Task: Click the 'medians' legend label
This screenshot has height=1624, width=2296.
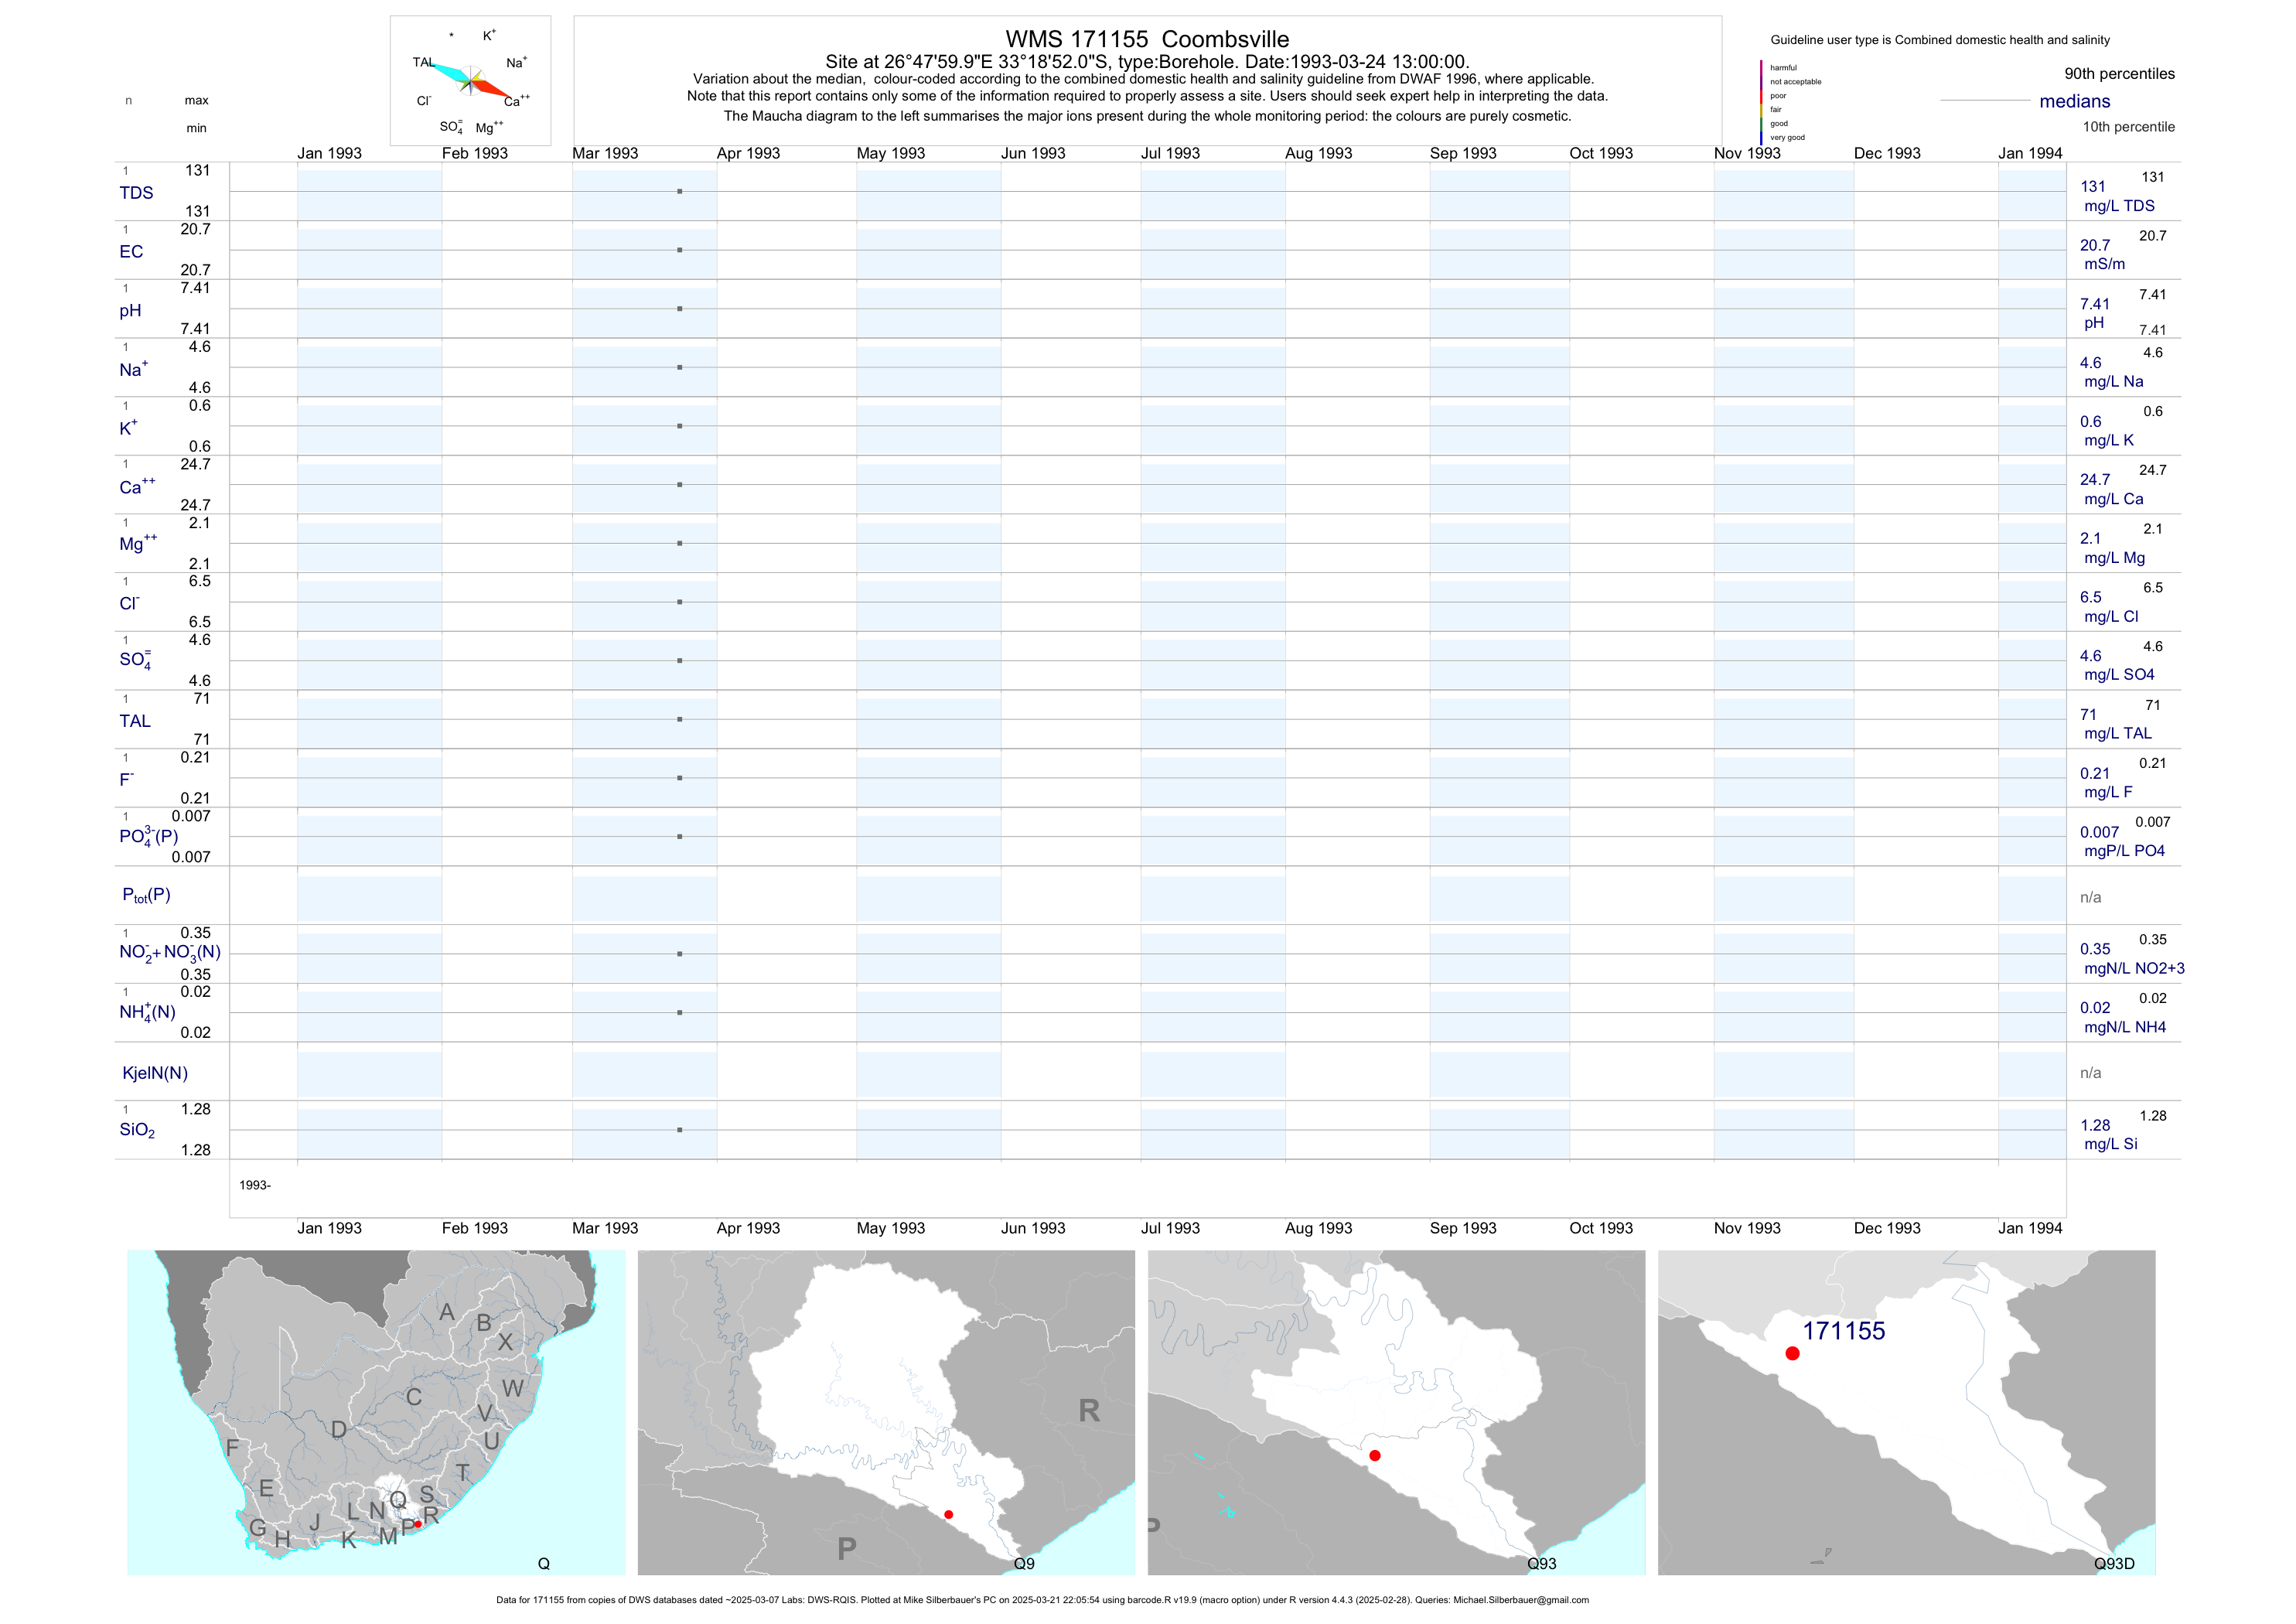Action: [x=2075, y=101]
